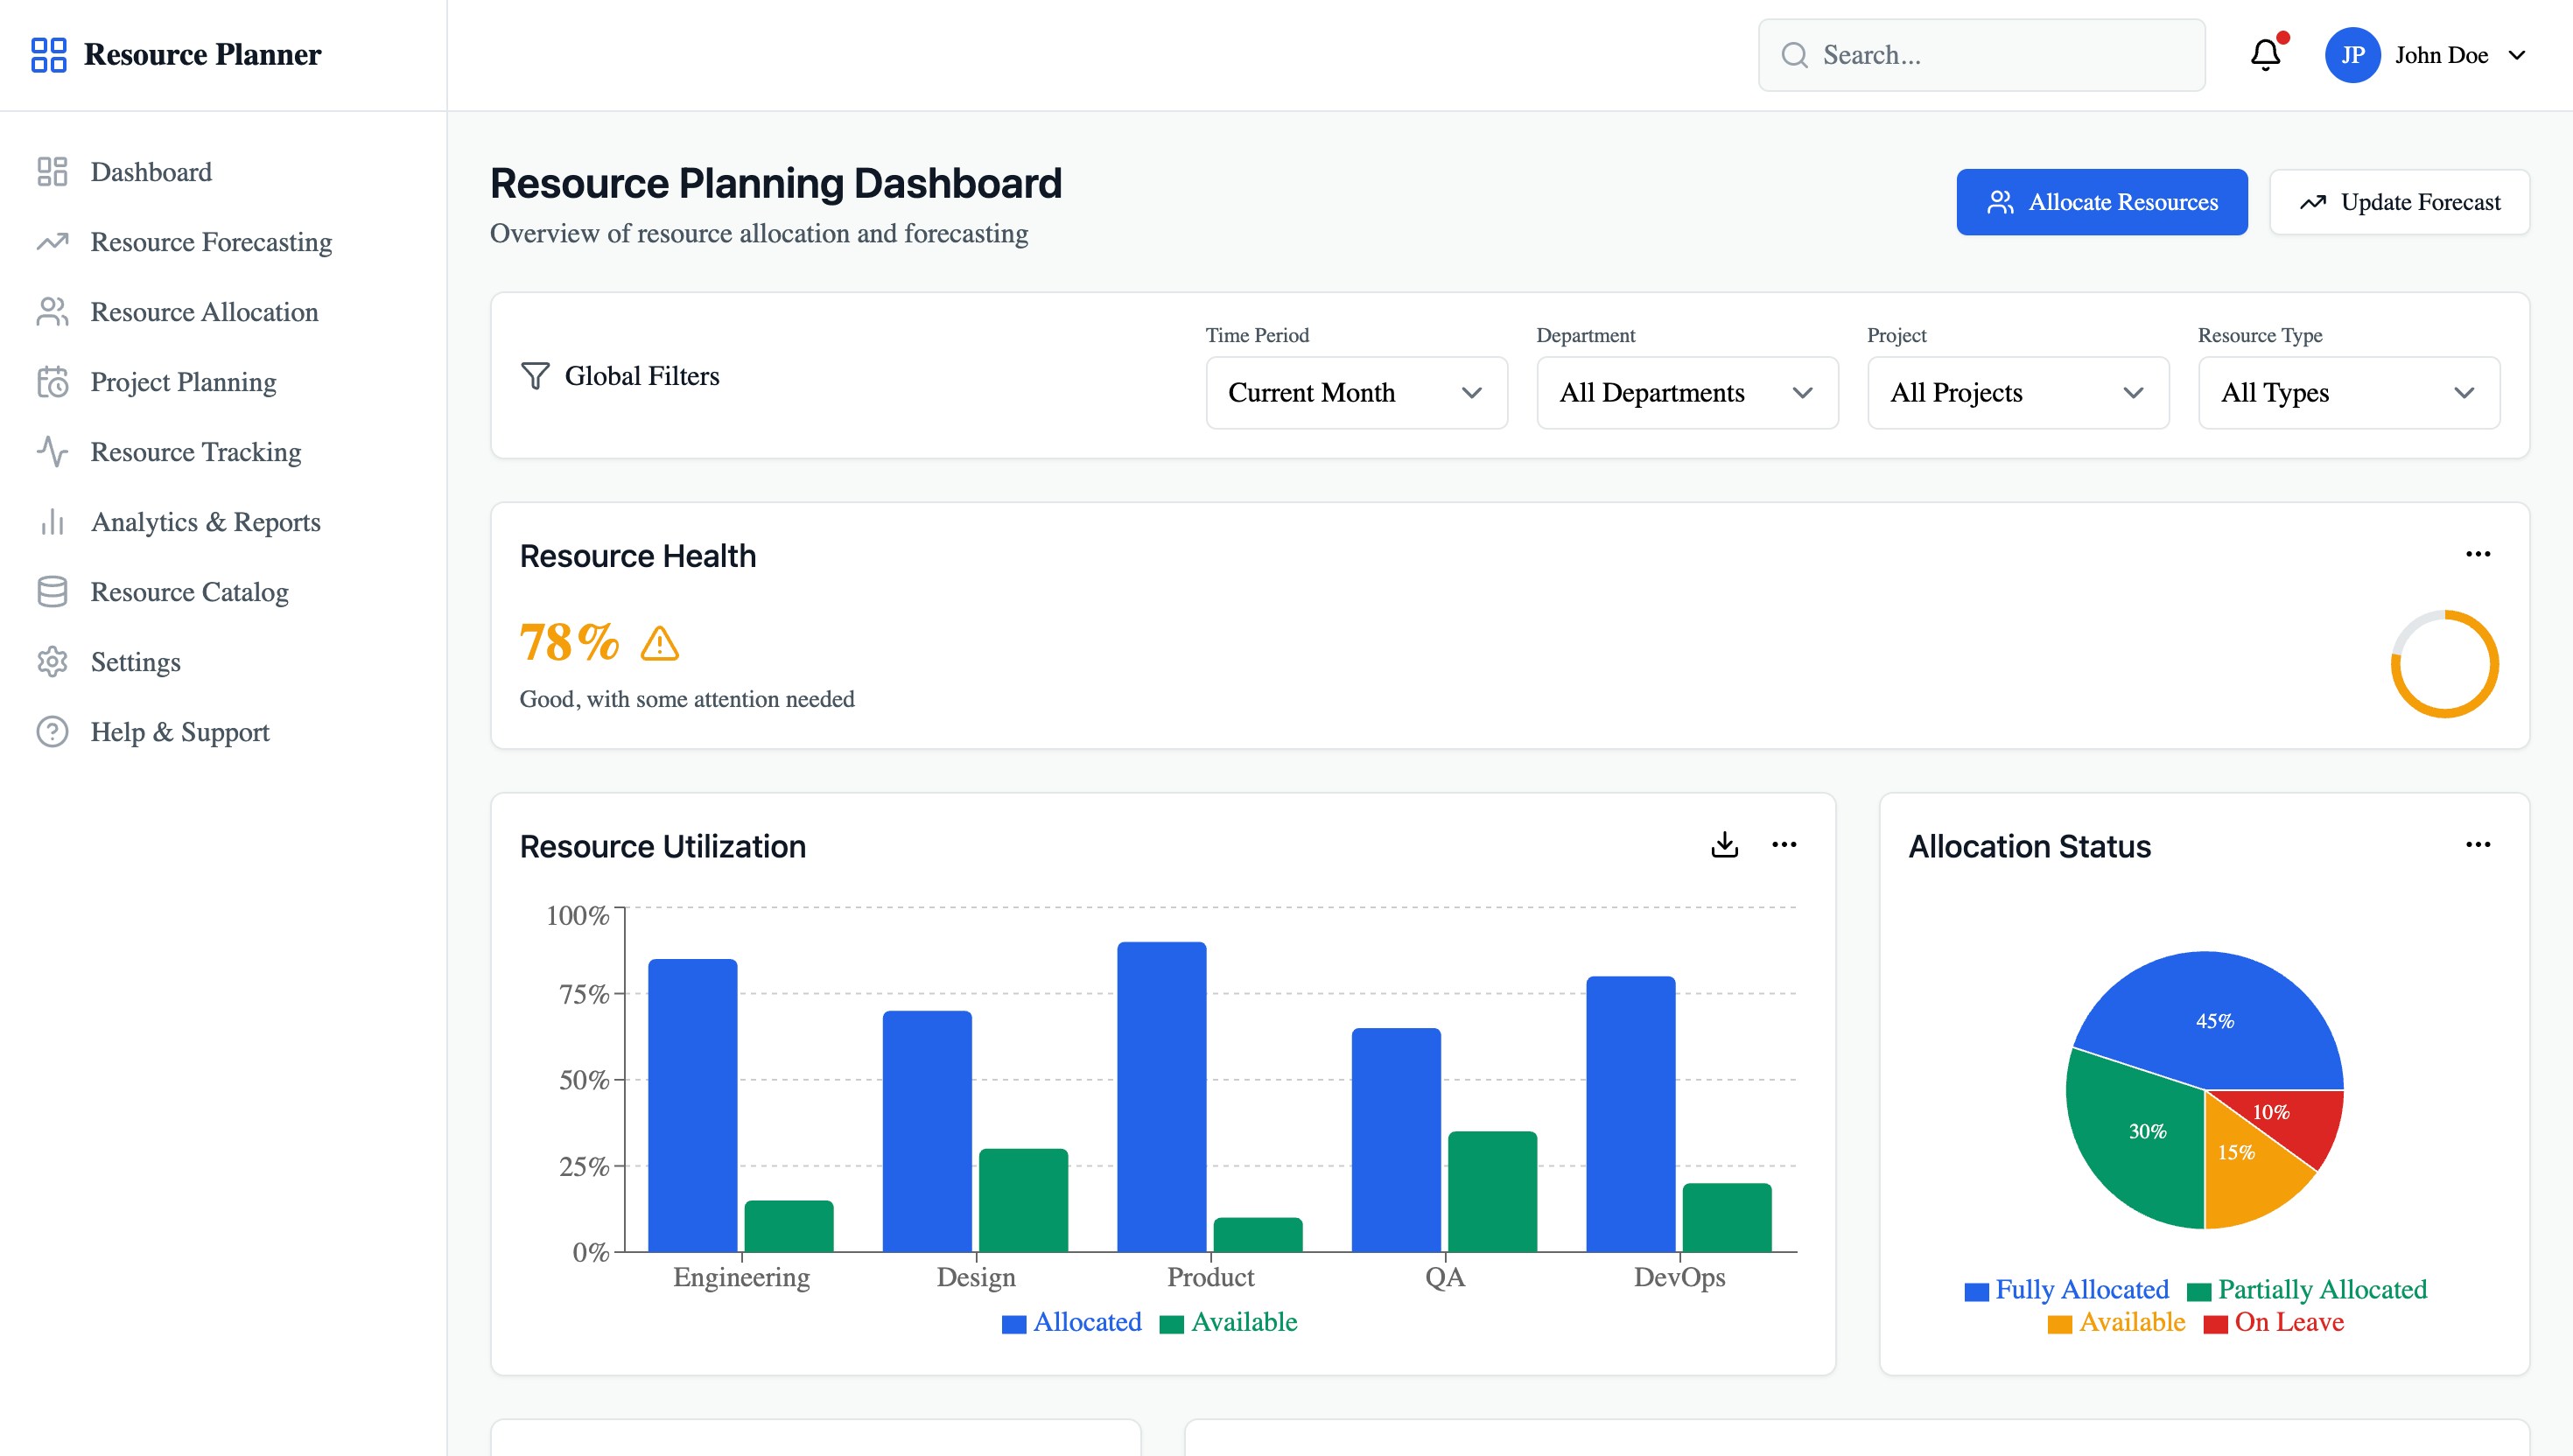Open Resource Health more options menu
The width and height of the screenshot is (2573, 1456).
coord(2477,554)
